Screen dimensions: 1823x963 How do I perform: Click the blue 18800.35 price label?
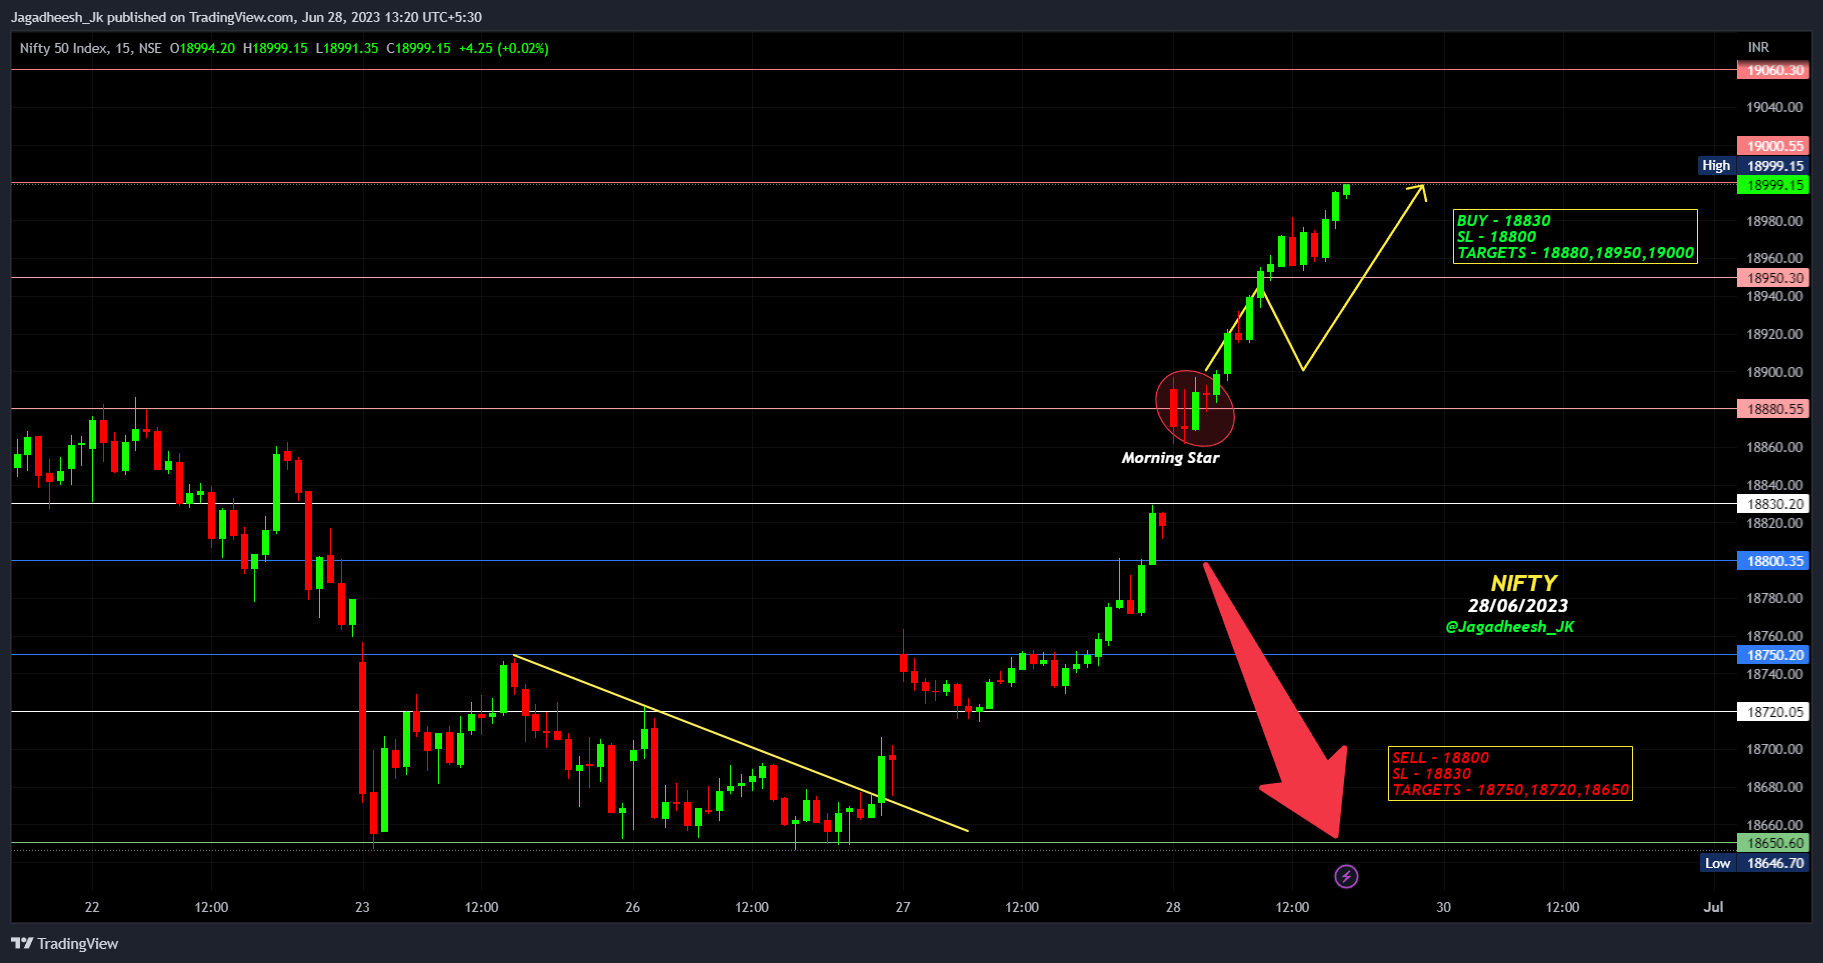[x=1773, y=561]
